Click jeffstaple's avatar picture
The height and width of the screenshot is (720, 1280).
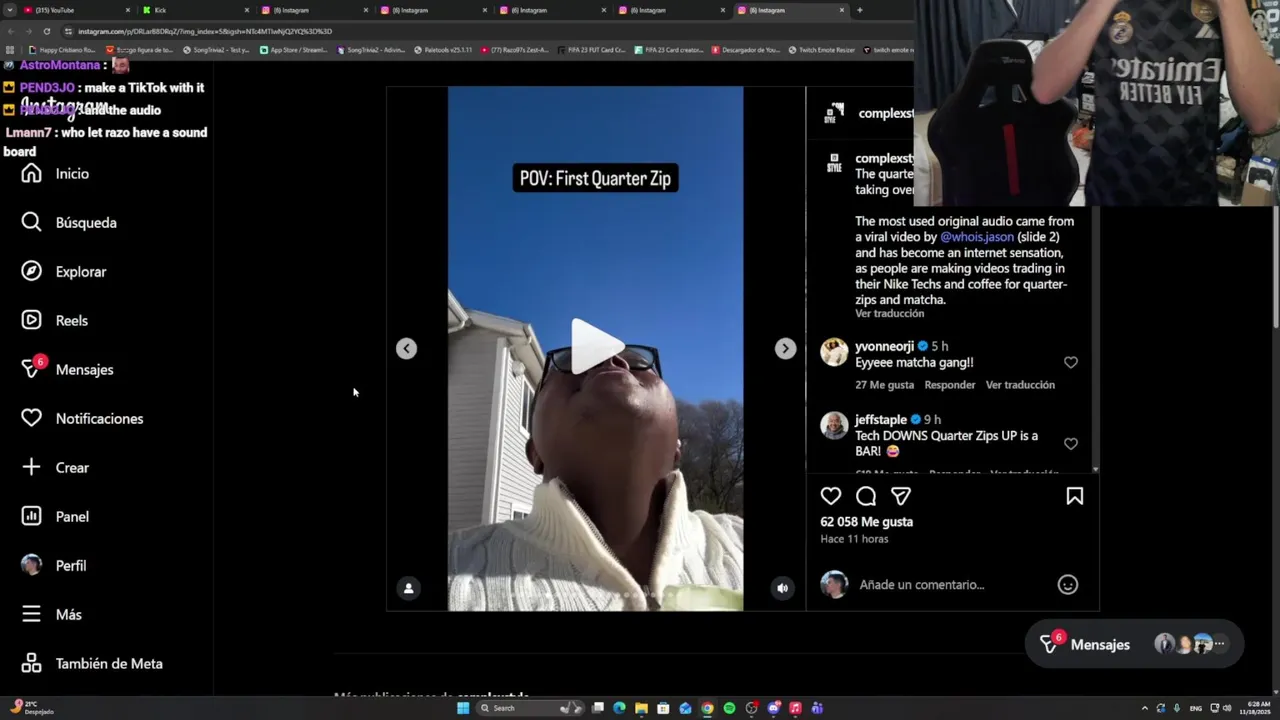click(x=834, y=426)
